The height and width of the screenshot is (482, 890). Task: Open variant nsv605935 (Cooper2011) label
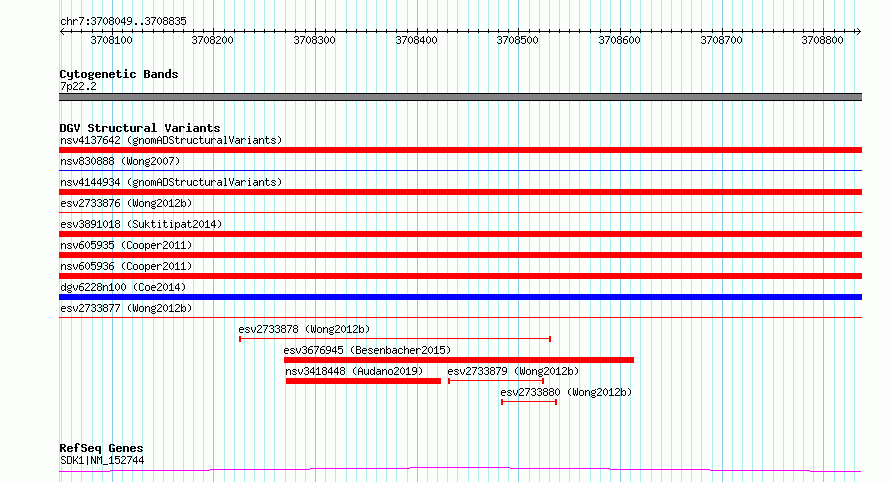pyautogui.click(x=126, y=245)
